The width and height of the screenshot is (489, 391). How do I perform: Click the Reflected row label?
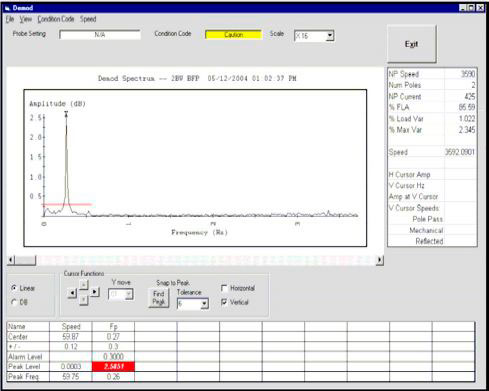coord(429,241)
